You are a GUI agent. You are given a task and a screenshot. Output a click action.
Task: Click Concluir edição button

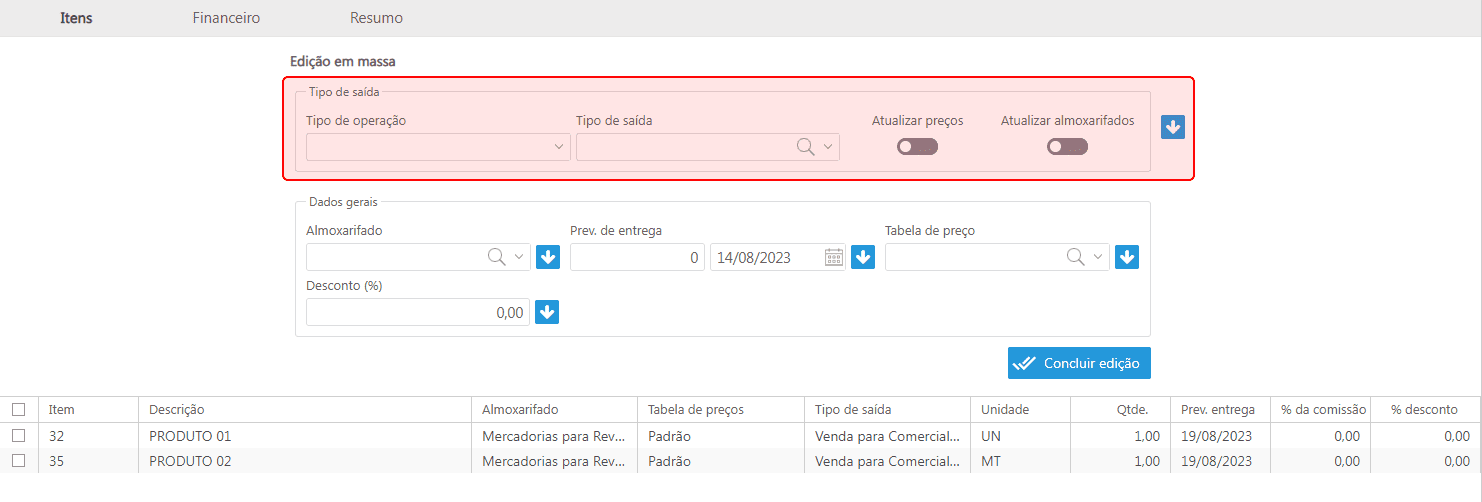click(1079, 363)
